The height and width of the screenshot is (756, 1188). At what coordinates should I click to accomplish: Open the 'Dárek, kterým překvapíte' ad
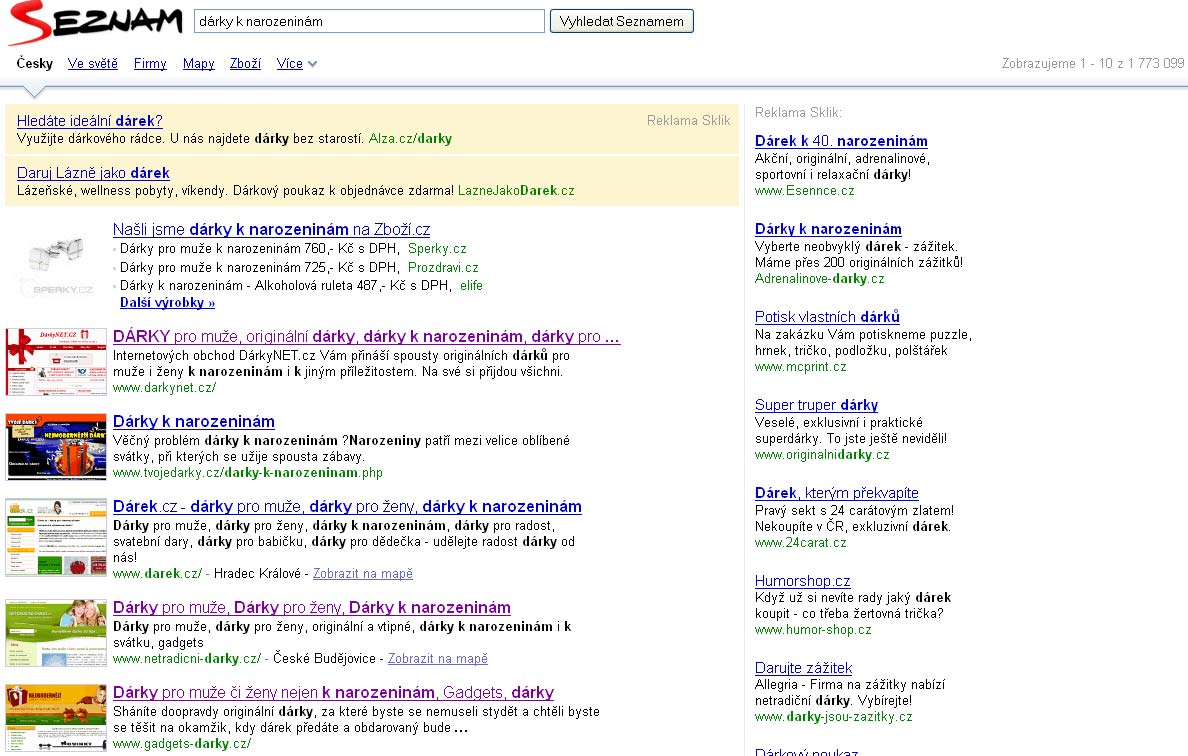pyautogui.click(x=836, y=493)
